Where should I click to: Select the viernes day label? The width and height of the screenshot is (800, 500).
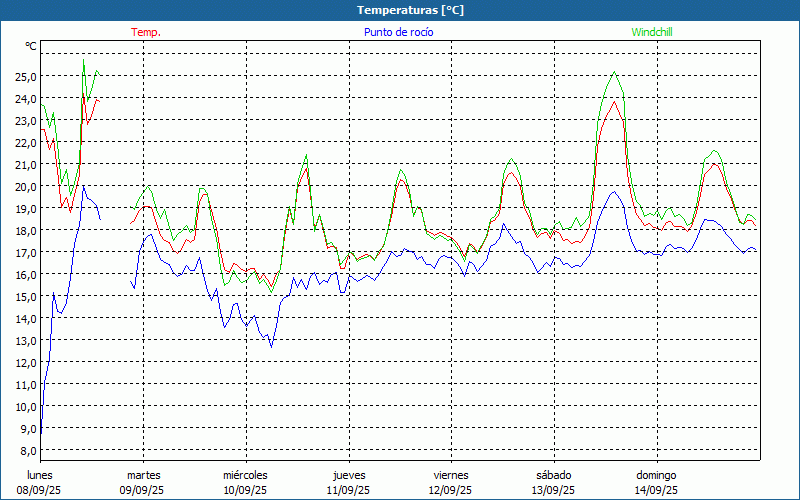coord(451,475)
